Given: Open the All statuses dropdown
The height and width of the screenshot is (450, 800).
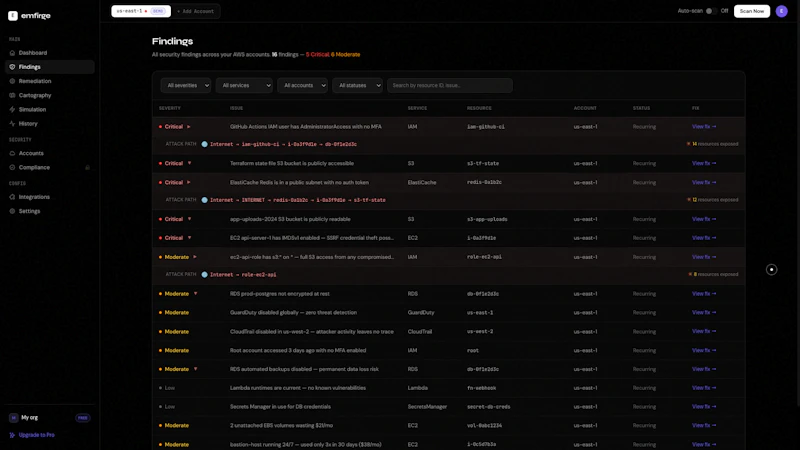Looking at the screenshot, I should pos(357,85).
